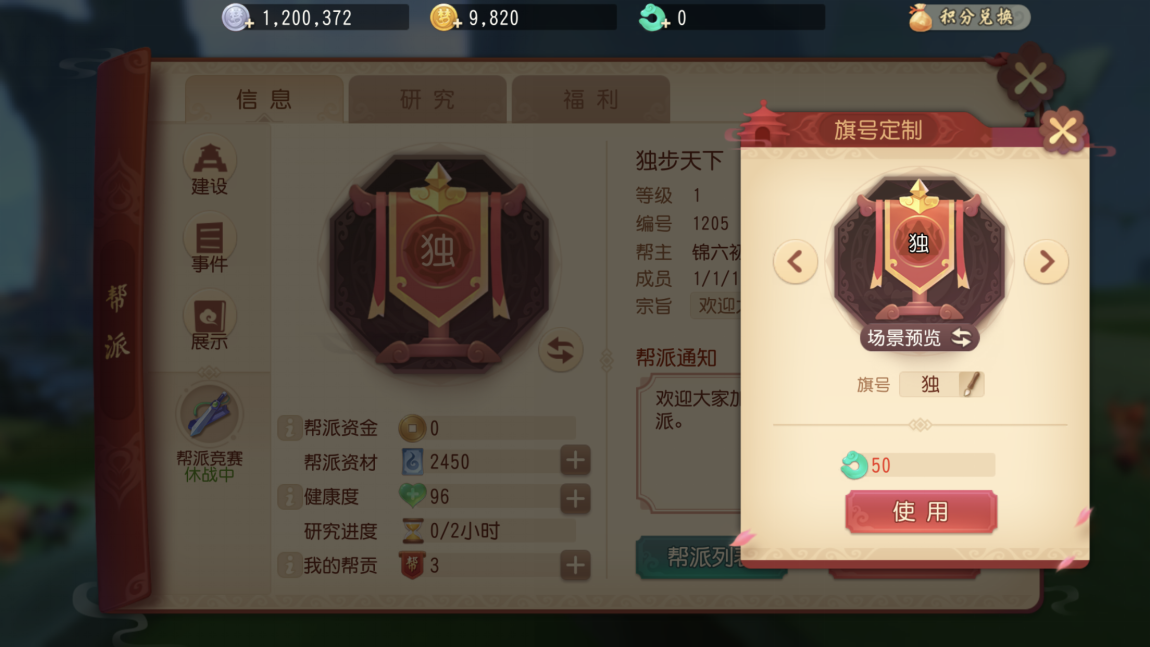
Task: Click the info icon next to 健康度
Action: (289, 497)
